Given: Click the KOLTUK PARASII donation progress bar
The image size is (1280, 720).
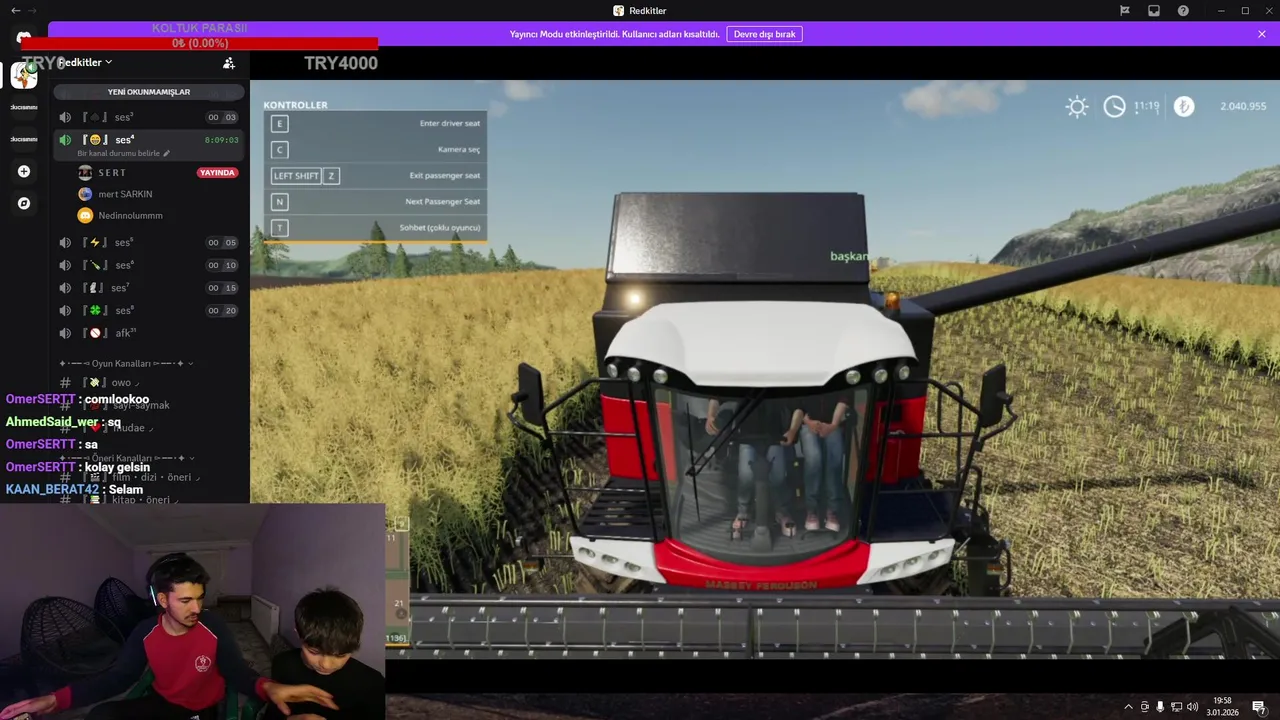Looking at the screenshot, I should pos(199,43).
